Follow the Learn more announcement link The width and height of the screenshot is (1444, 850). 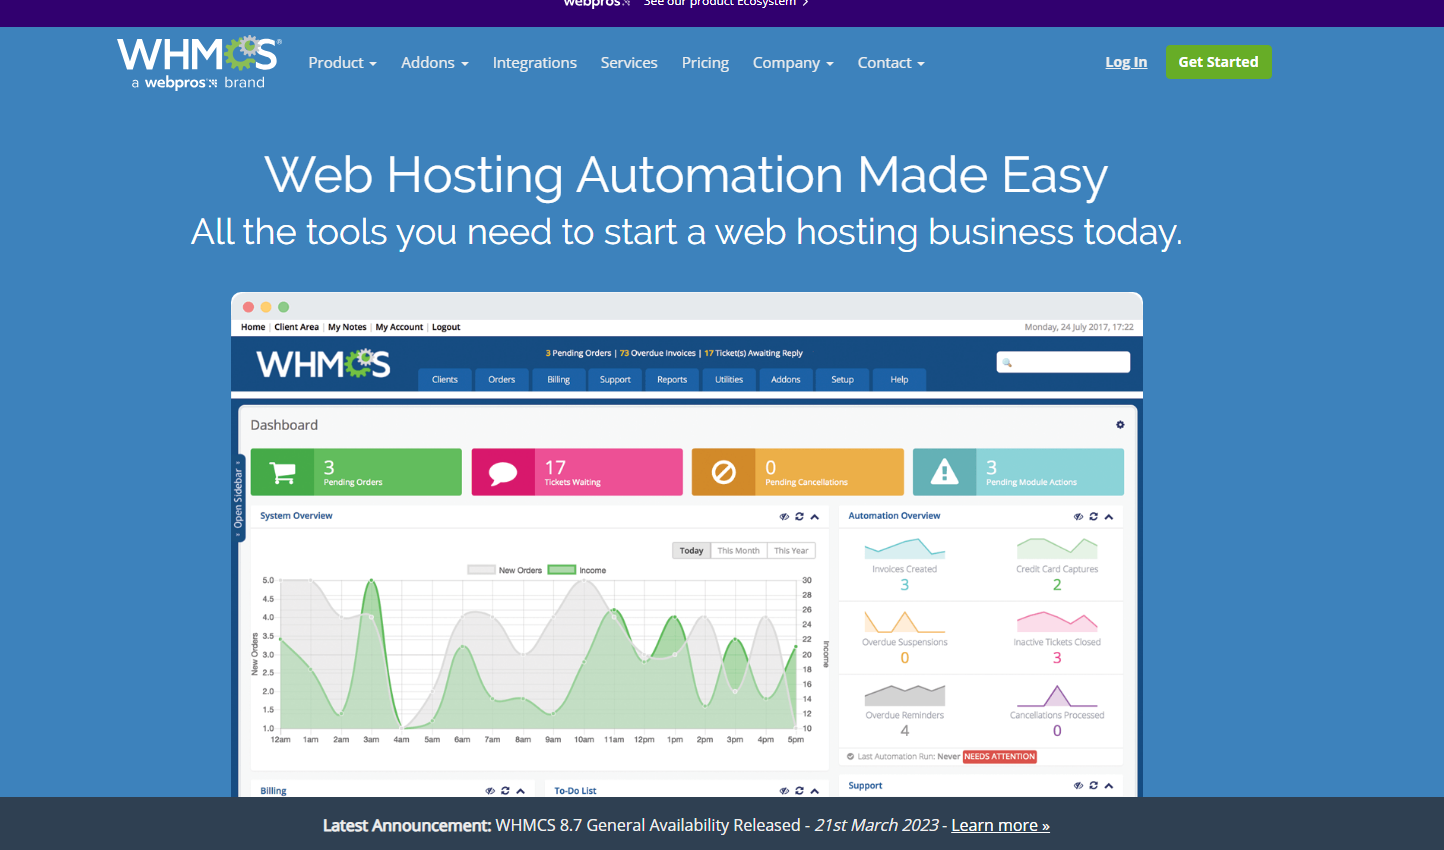click(1000, 825)
